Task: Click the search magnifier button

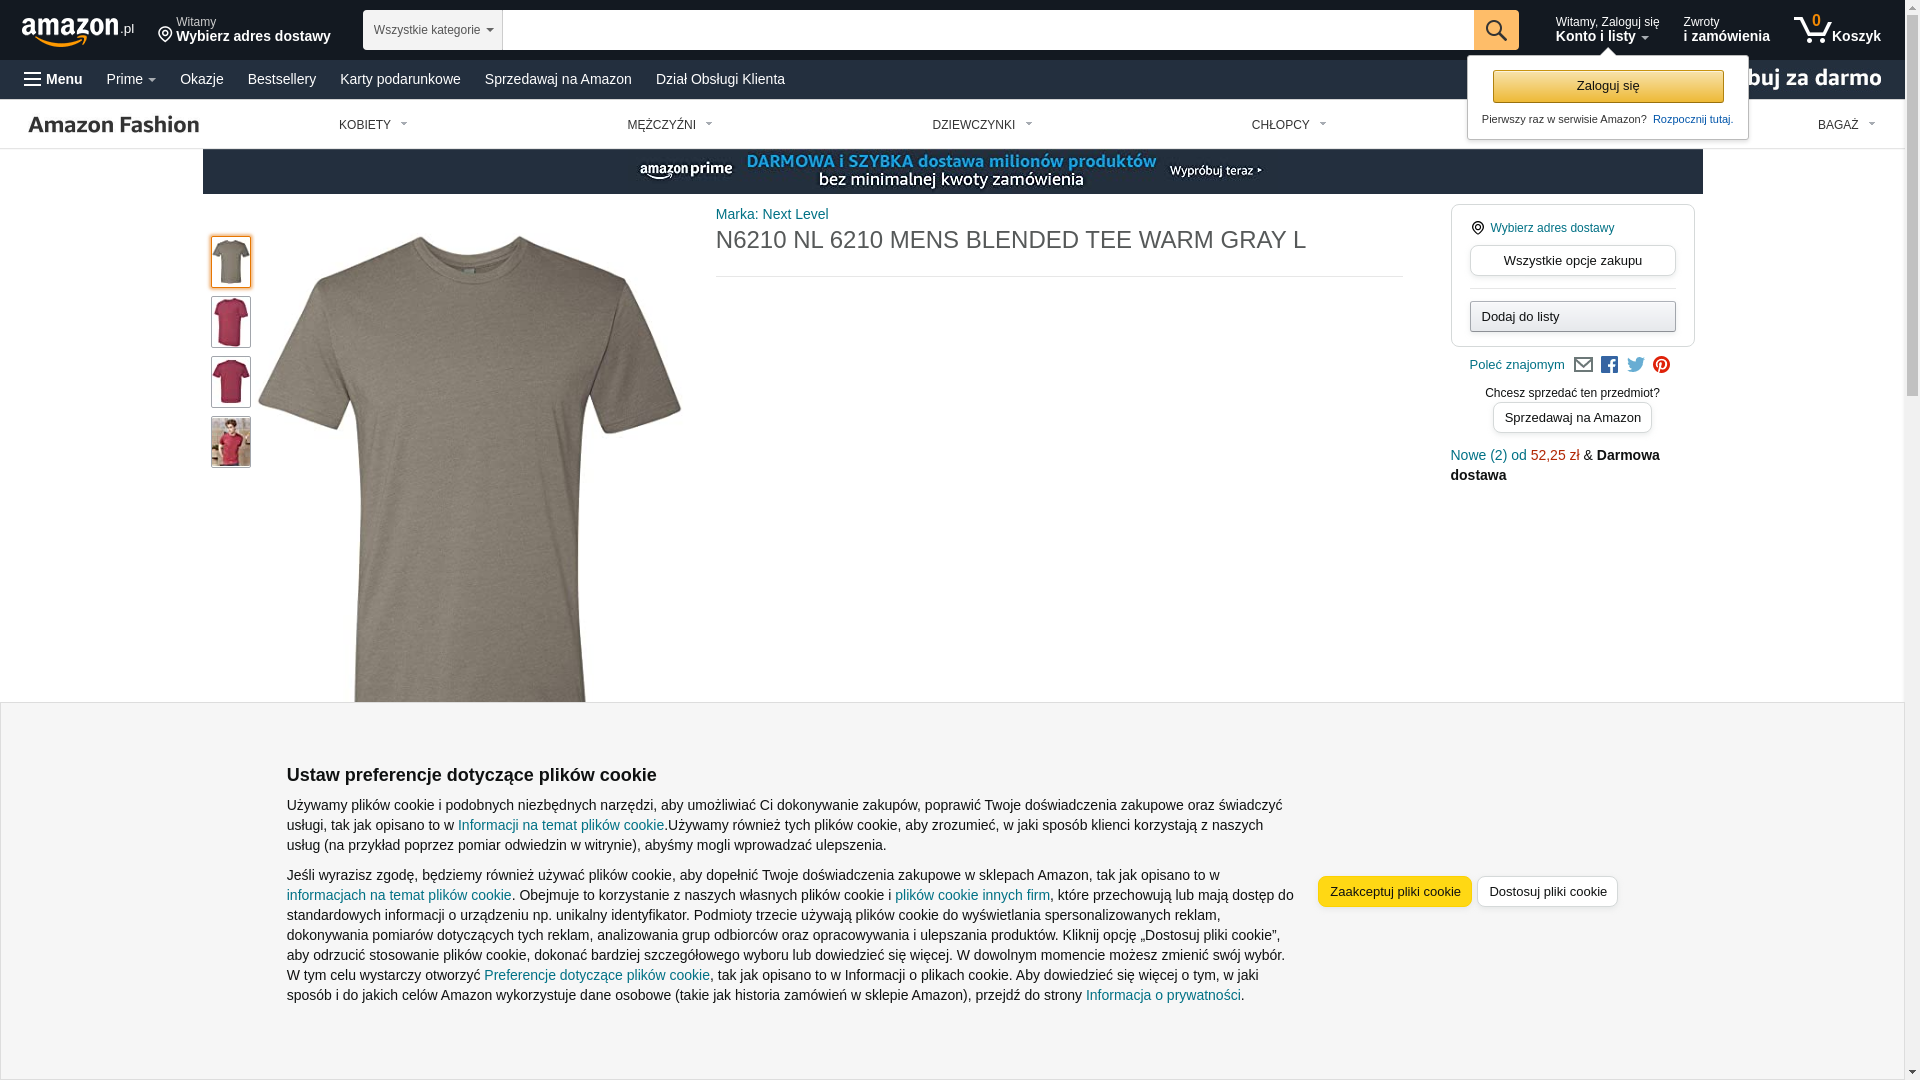Action: 1496,30
